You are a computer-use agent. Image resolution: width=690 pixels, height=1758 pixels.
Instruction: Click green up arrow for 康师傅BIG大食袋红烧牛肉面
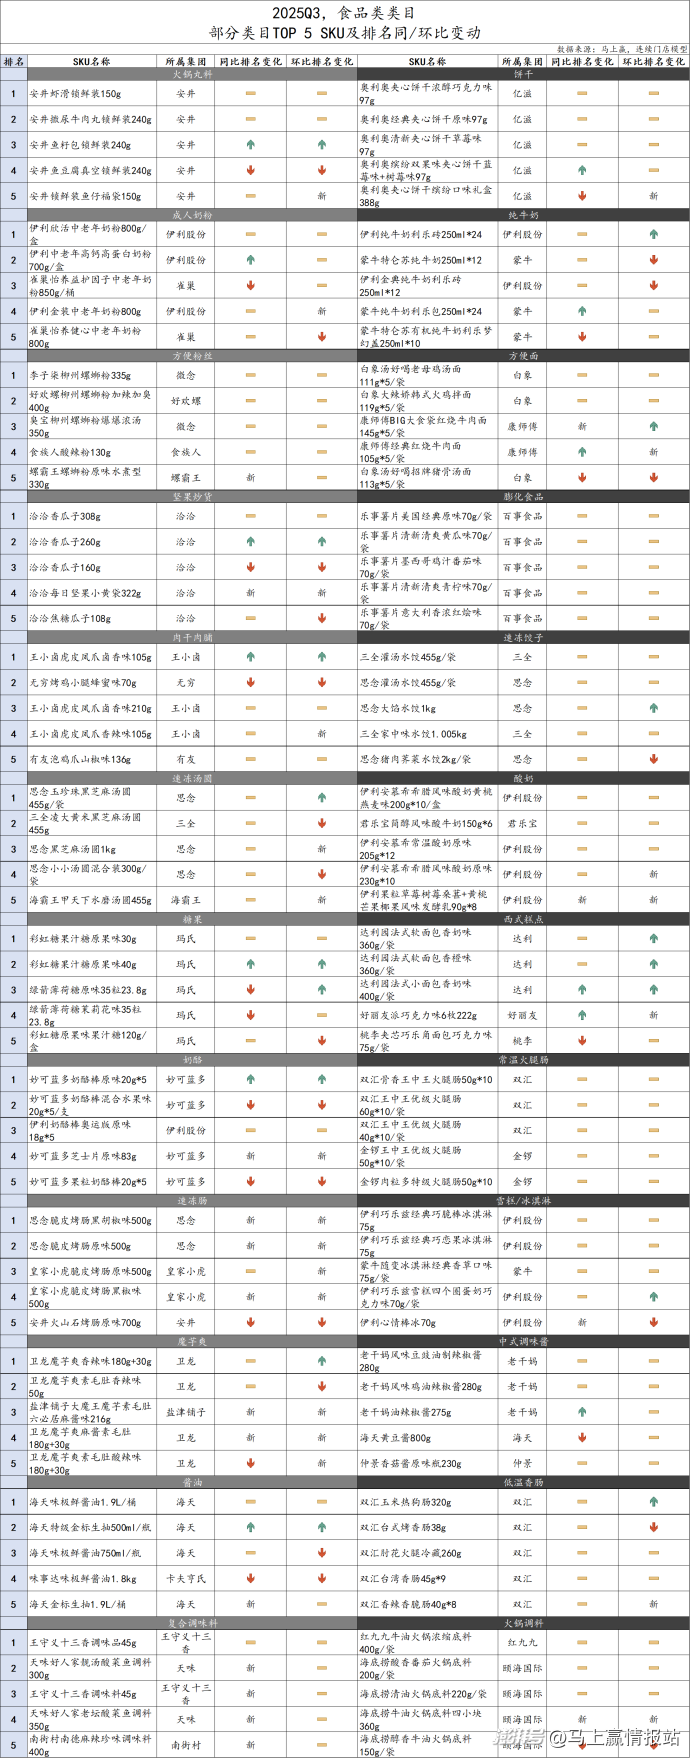pyautogui.click(x=653, y=427)
